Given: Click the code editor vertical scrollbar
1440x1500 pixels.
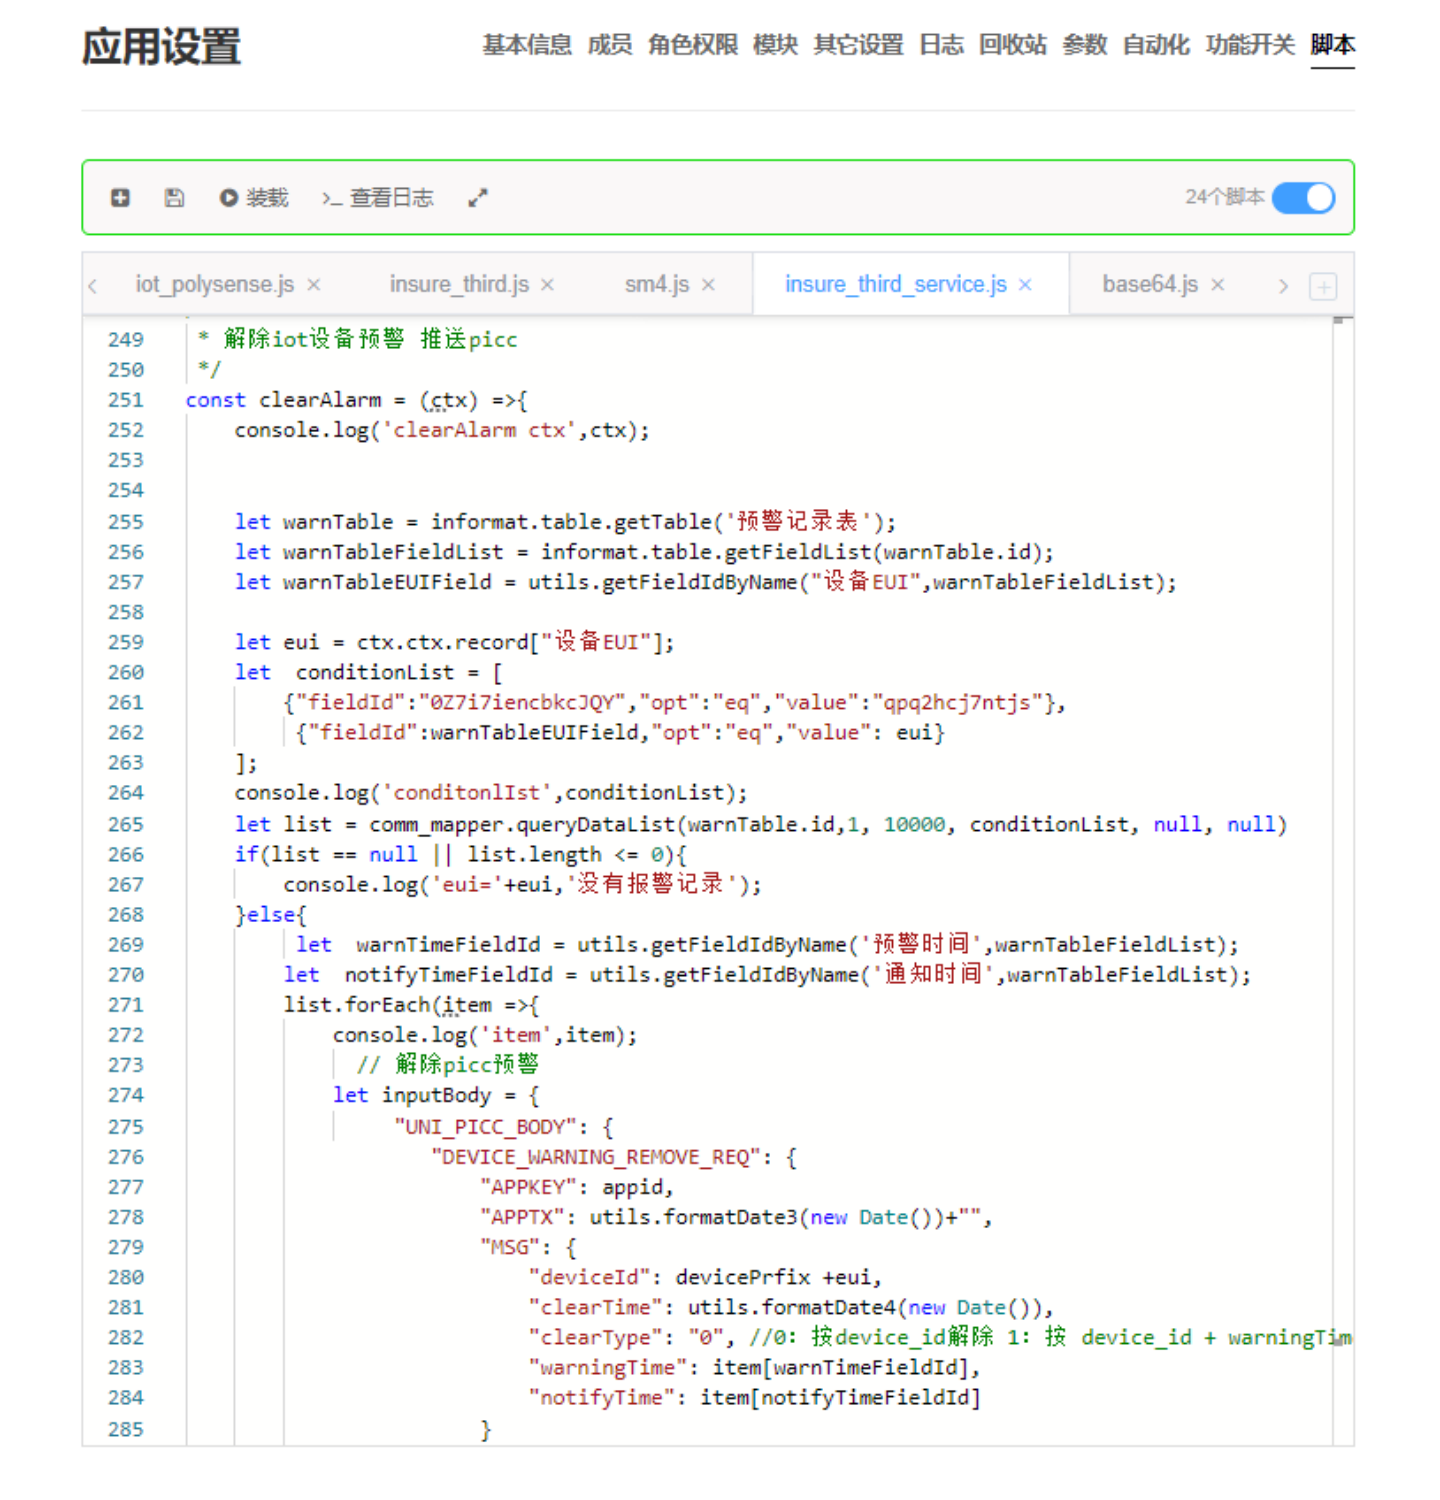Looking at the screenshot, I should [1343, 880].
